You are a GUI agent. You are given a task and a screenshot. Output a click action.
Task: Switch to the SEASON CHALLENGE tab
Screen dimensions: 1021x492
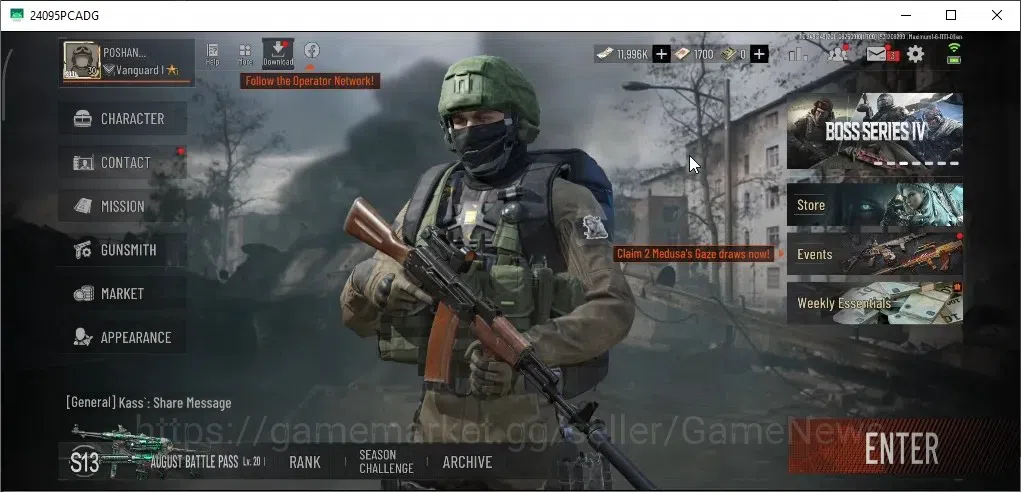pyautogui.click(x=386, y=461)
